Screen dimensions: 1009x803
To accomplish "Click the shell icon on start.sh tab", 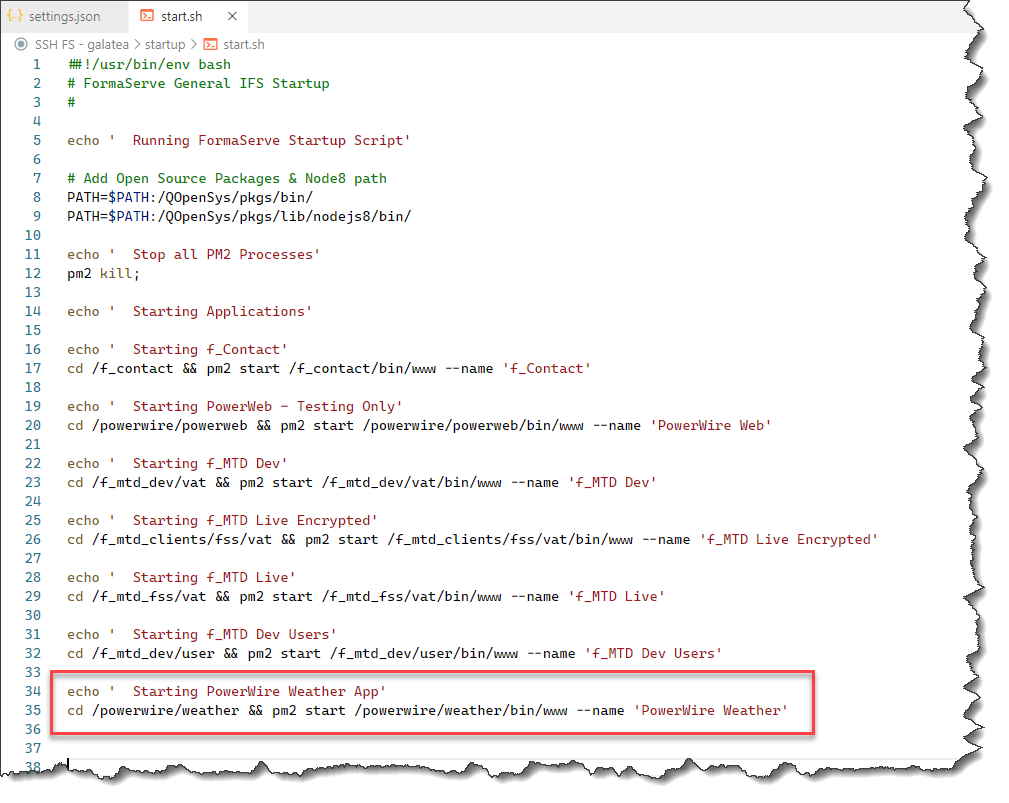I will coord(147,16).
